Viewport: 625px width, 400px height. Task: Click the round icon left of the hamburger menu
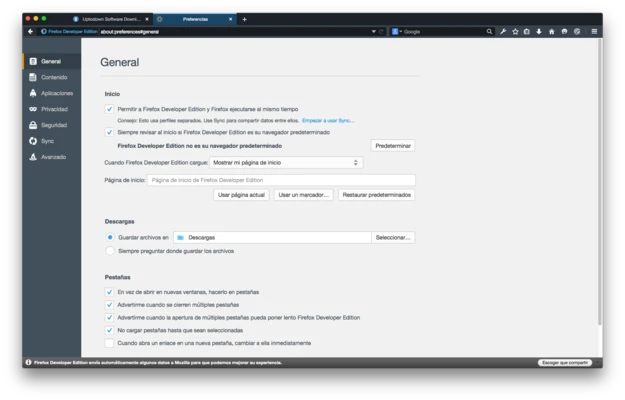[x=577, y=31]
